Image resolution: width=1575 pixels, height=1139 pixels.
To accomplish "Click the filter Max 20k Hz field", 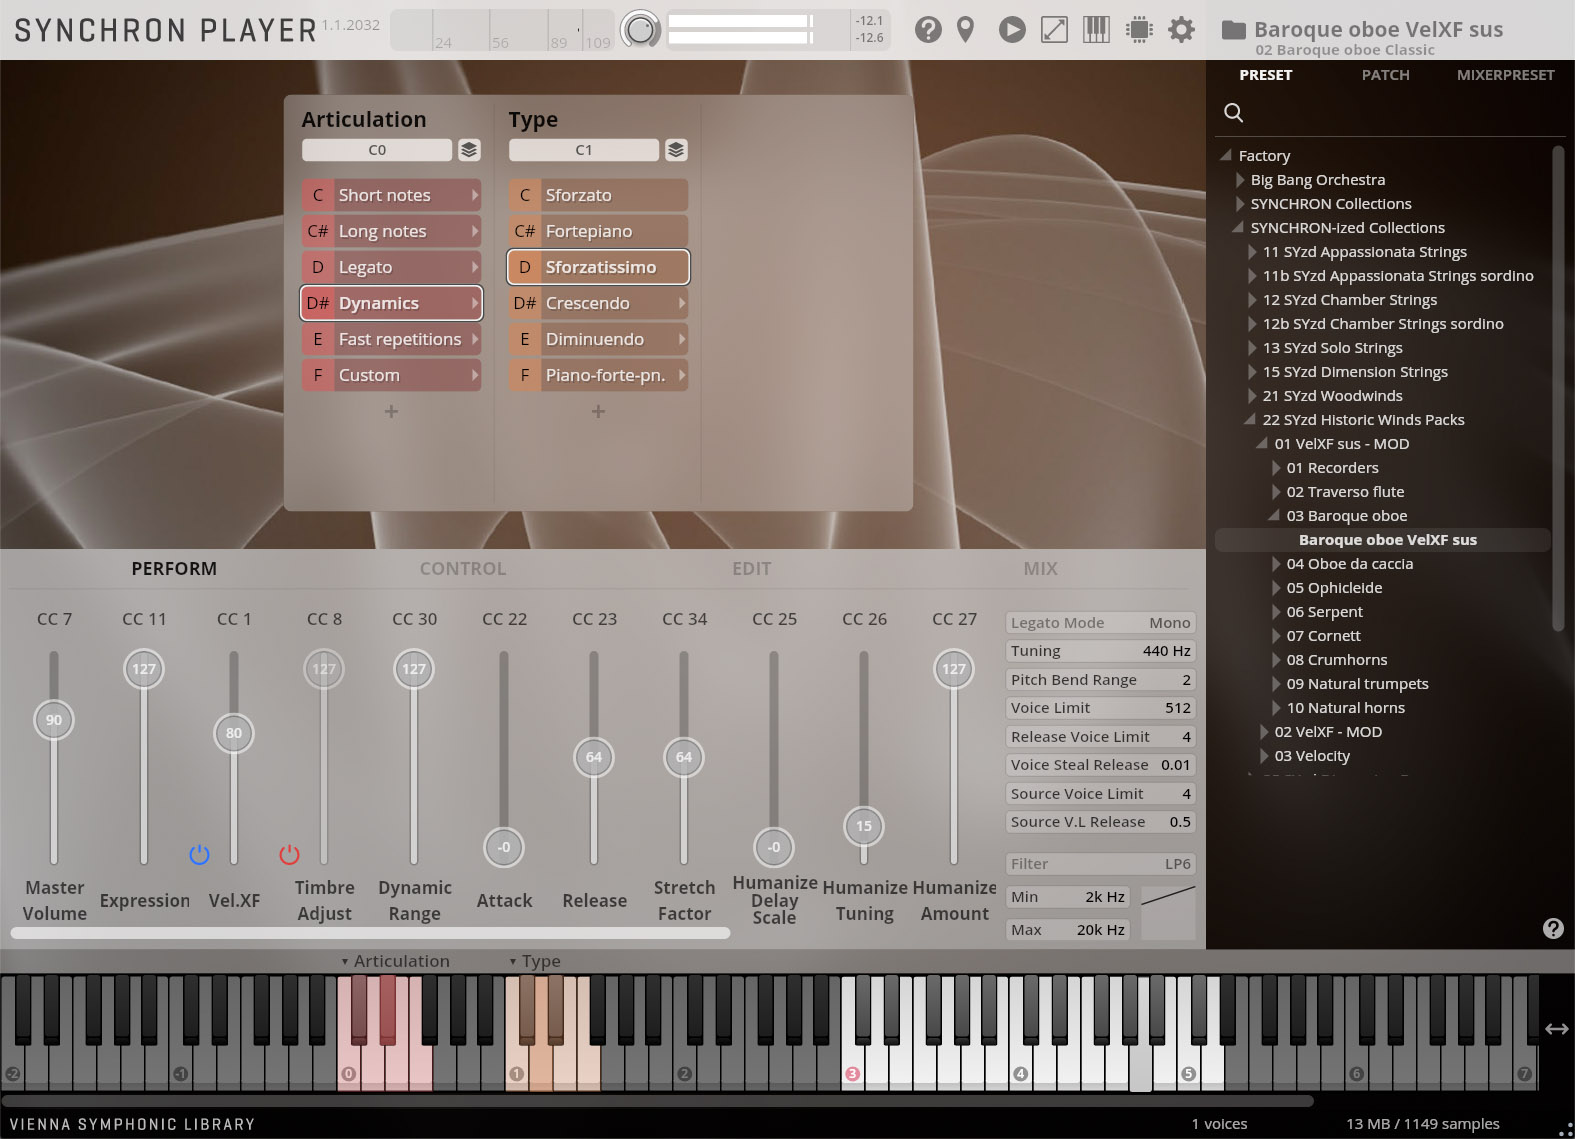I will point(1068,930).
